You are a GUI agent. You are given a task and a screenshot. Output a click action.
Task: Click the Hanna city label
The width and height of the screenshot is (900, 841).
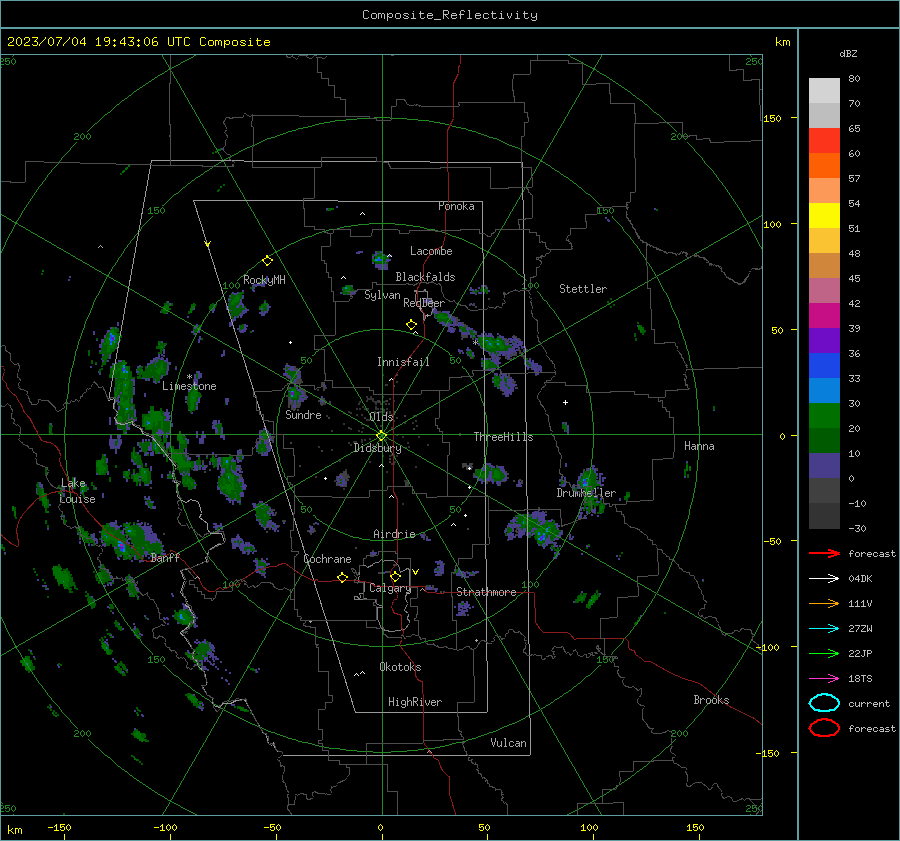(x=699, y=446)
